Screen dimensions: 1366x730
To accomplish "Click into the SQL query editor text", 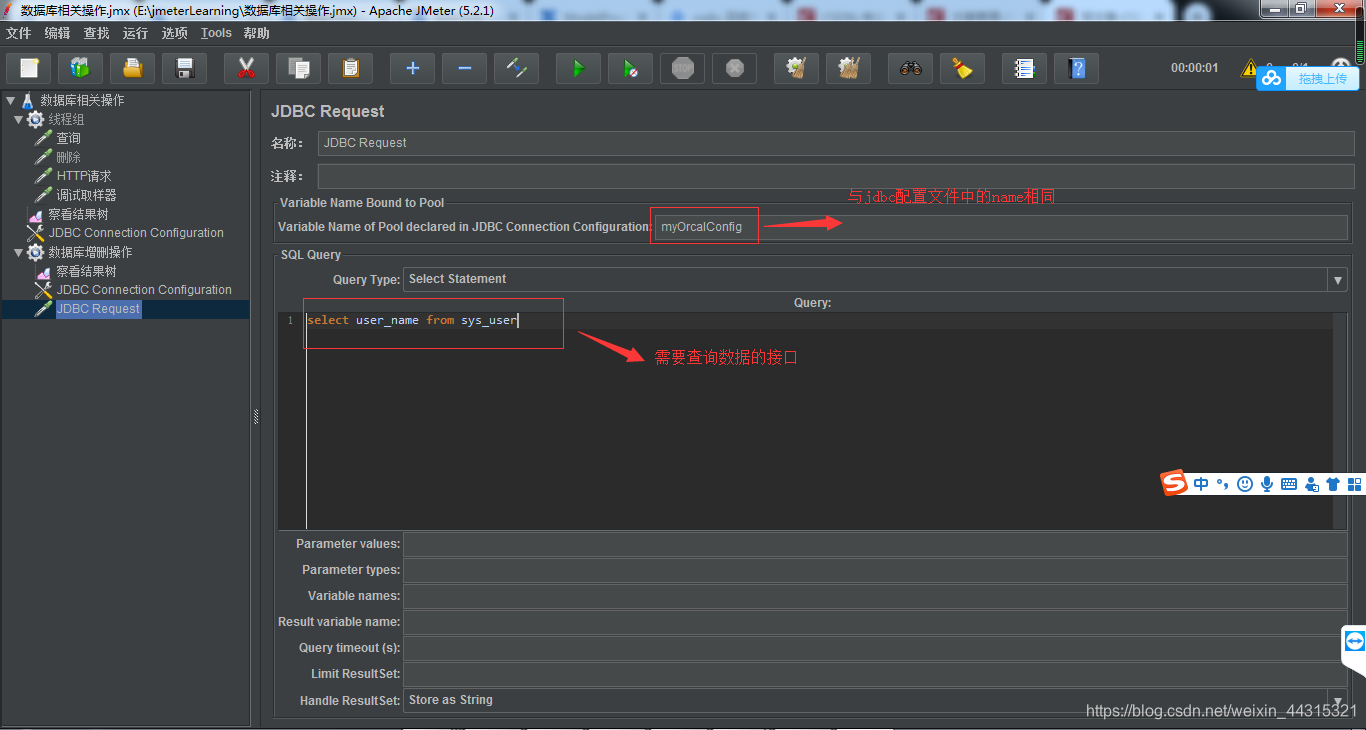I will [x=412, y=320].
